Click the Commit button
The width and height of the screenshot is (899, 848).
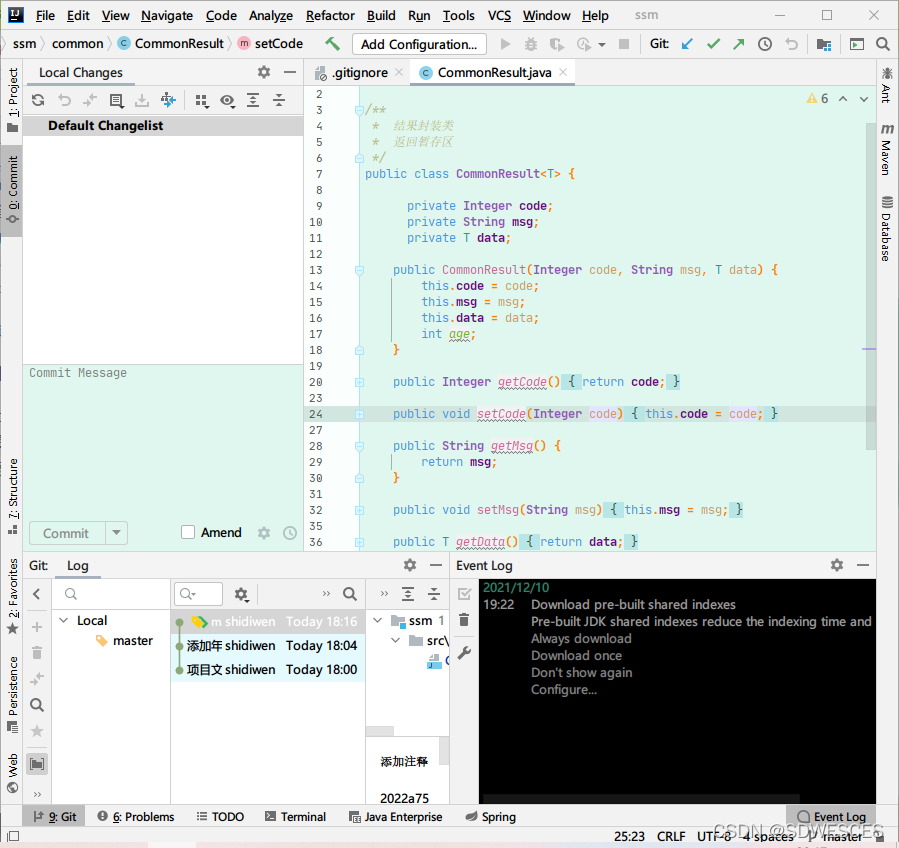(x=67, y=533)
